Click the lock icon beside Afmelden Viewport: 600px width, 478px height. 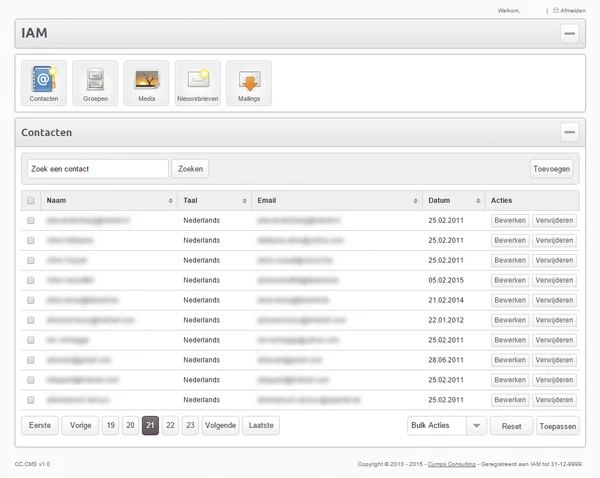point(556,10)
